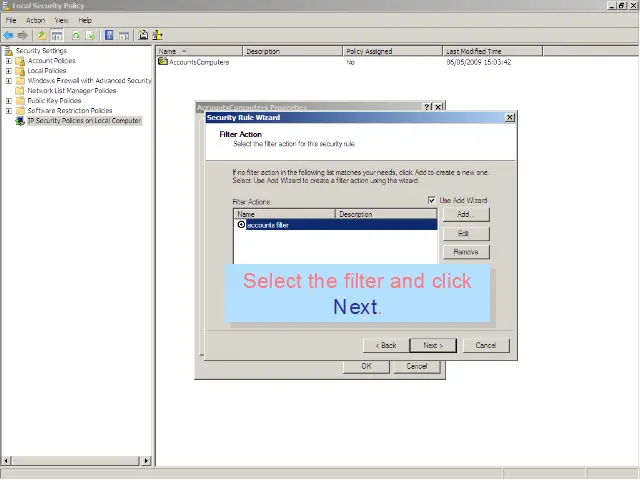640x480 pixels.
Task: Click the Forward arrow toolbar icon
Action: (x=23, y=35)
